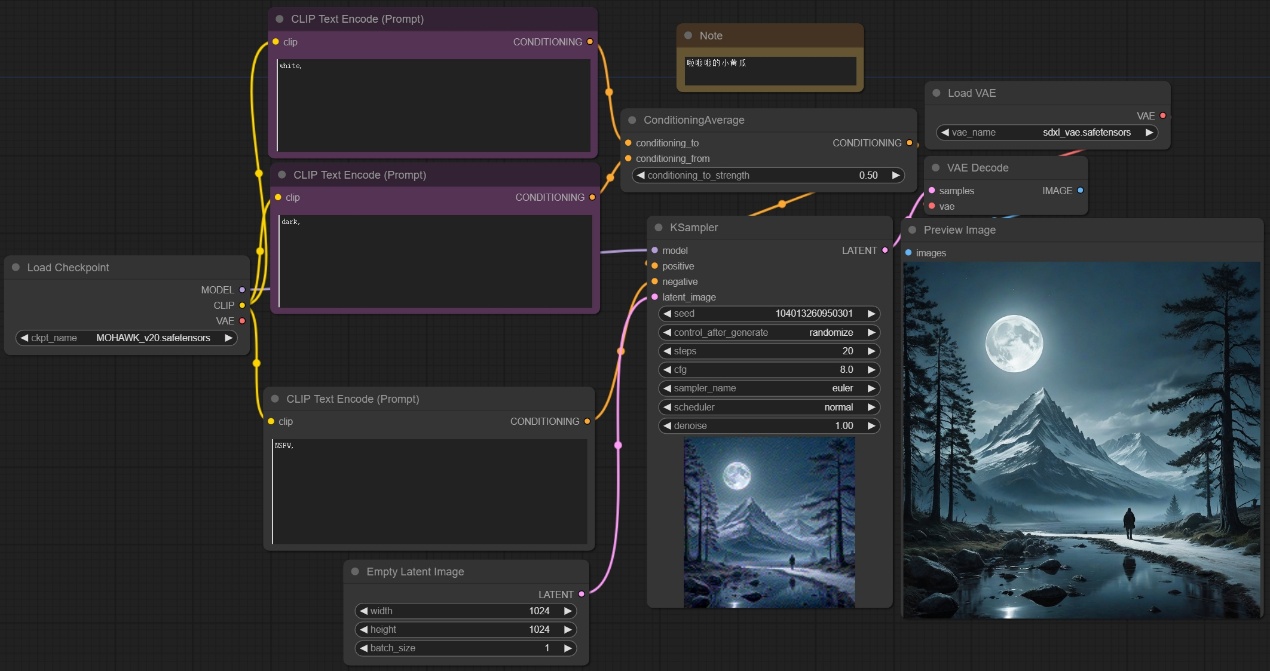Collapse the Note node using its dot
Image resolution: width=1270 pixels, height=671 pixels.
coord(688,36)
